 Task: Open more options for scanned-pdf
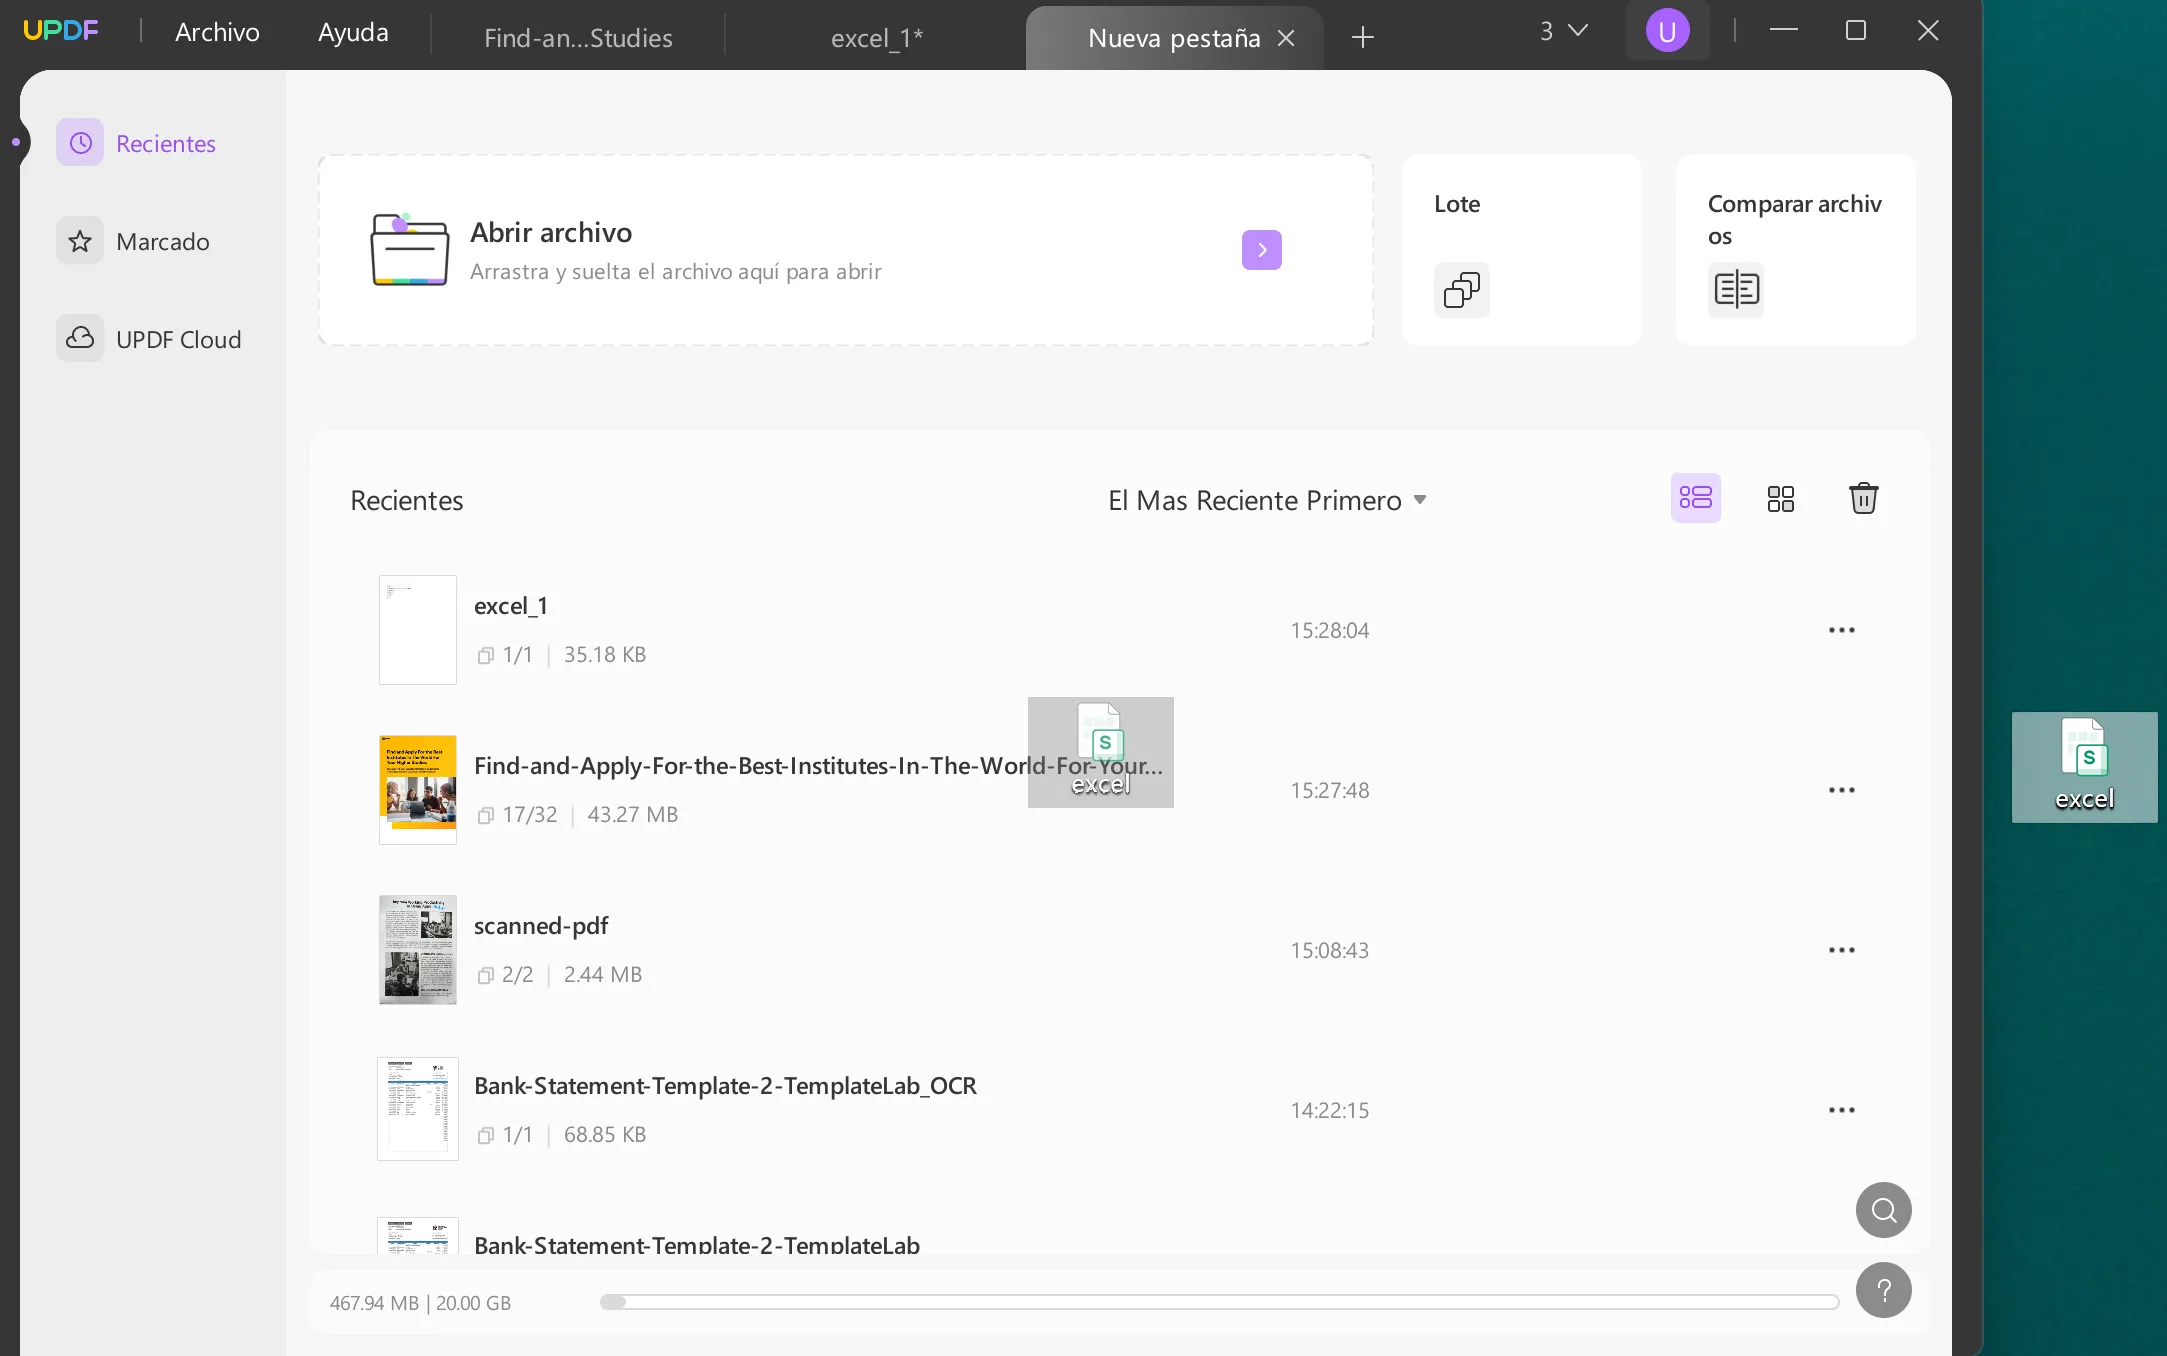point(1841,950)
